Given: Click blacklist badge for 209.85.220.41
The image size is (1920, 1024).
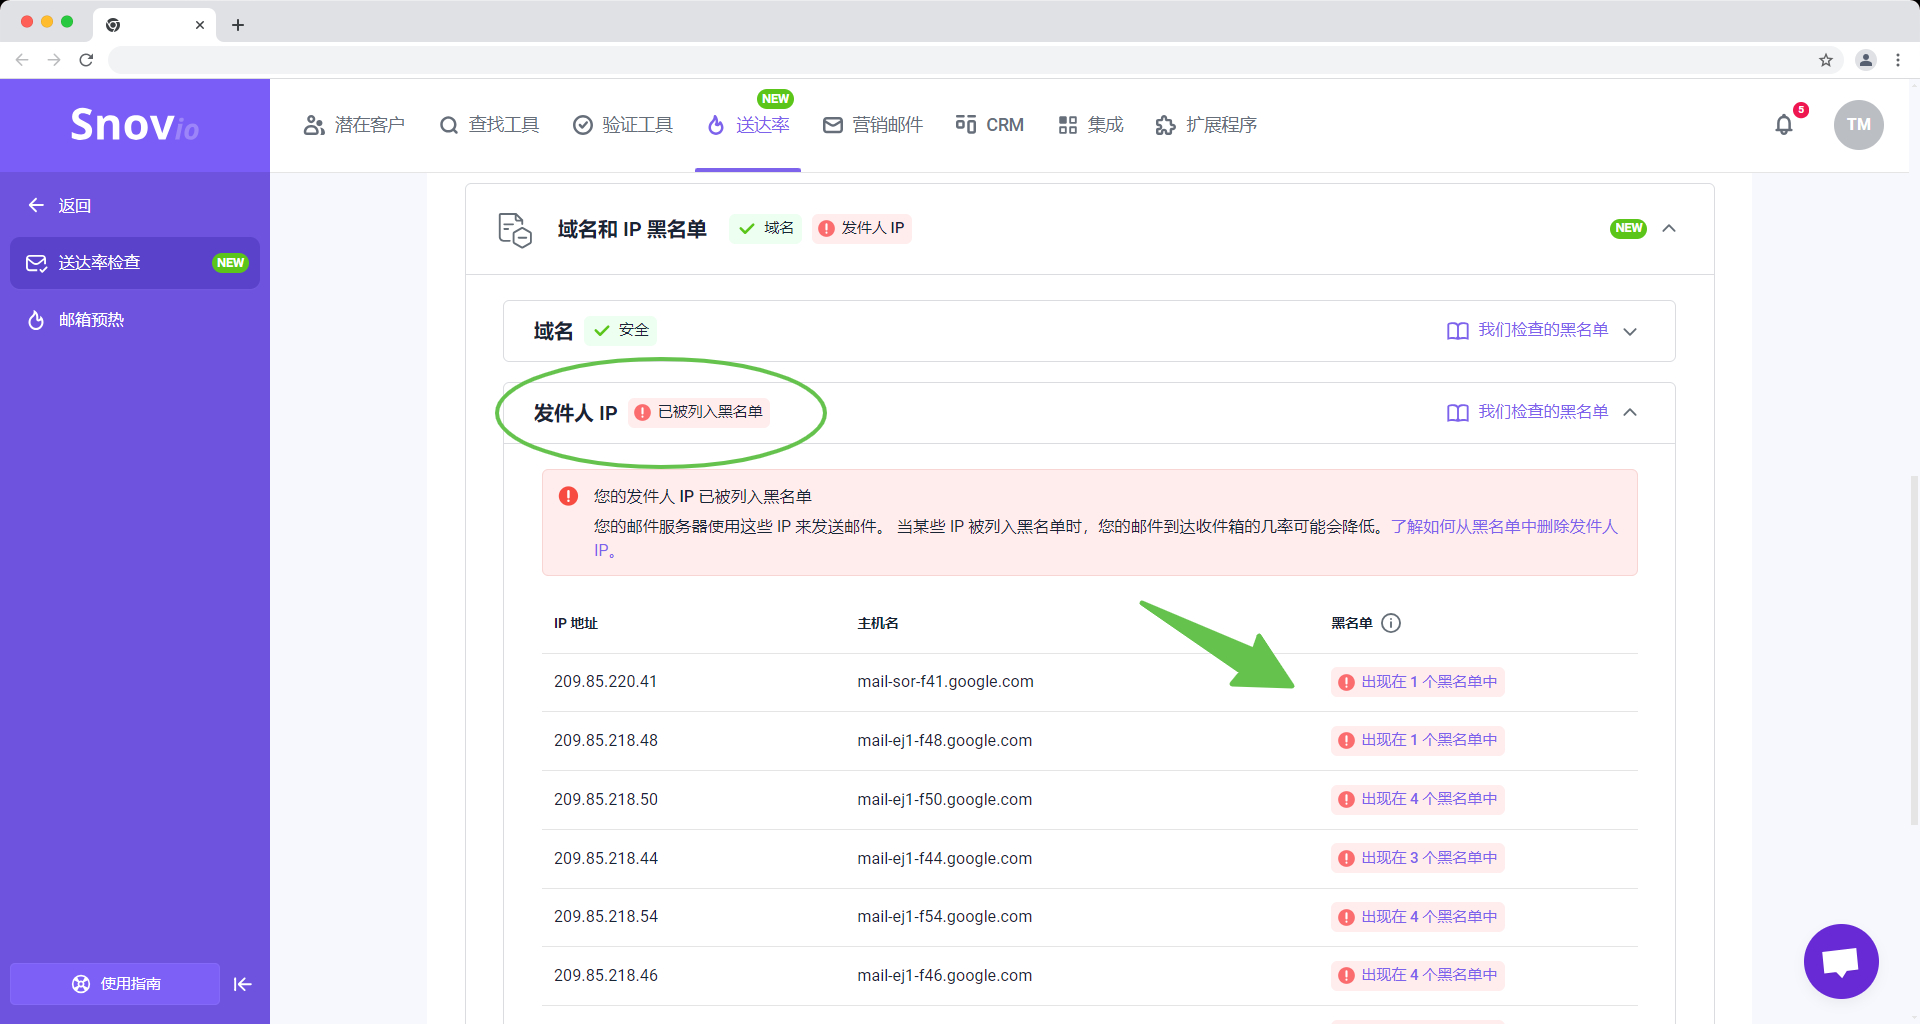Looking at the screenshot, I should (x=1418, y=682).
